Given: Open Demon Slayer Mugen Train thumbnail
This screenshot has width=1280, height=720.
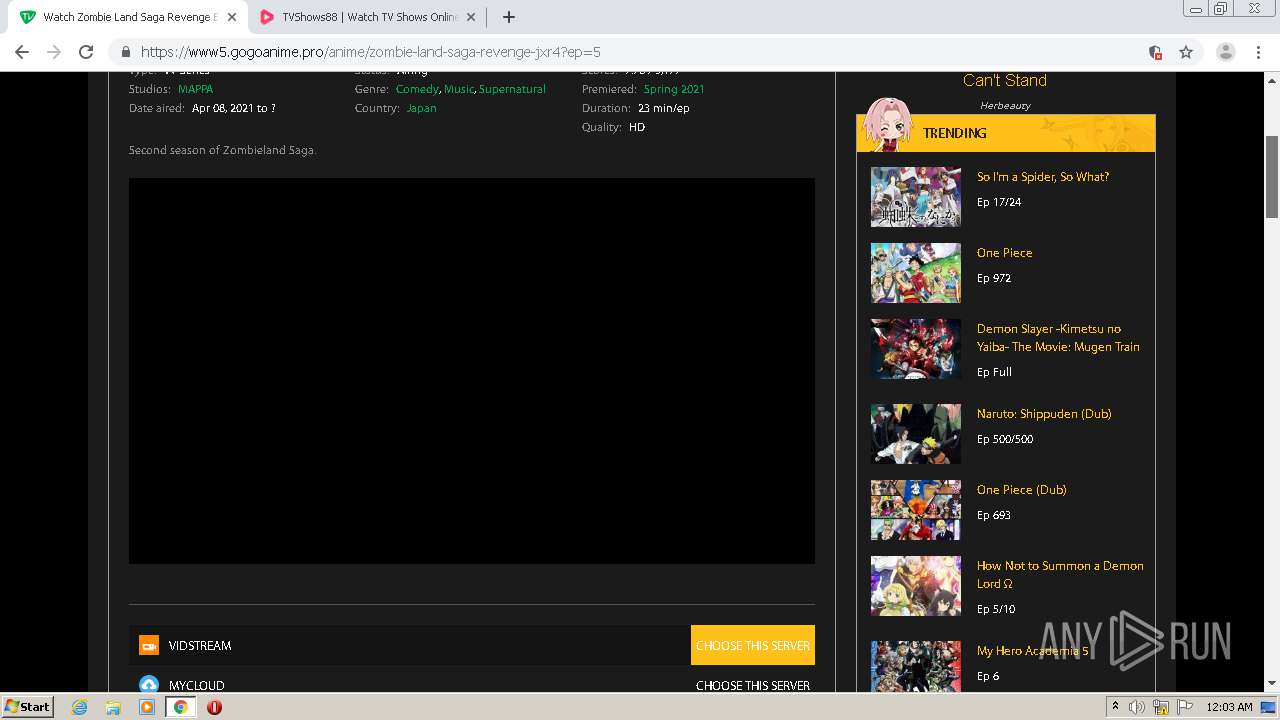Looking at the screenshot, I should pos(916,349).
